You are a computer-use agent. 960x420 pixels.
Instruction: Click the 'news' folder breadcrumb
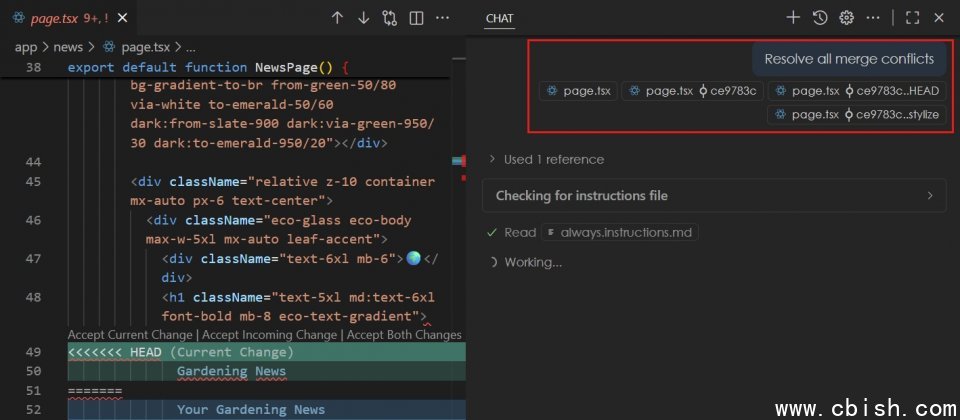[67, 47]
